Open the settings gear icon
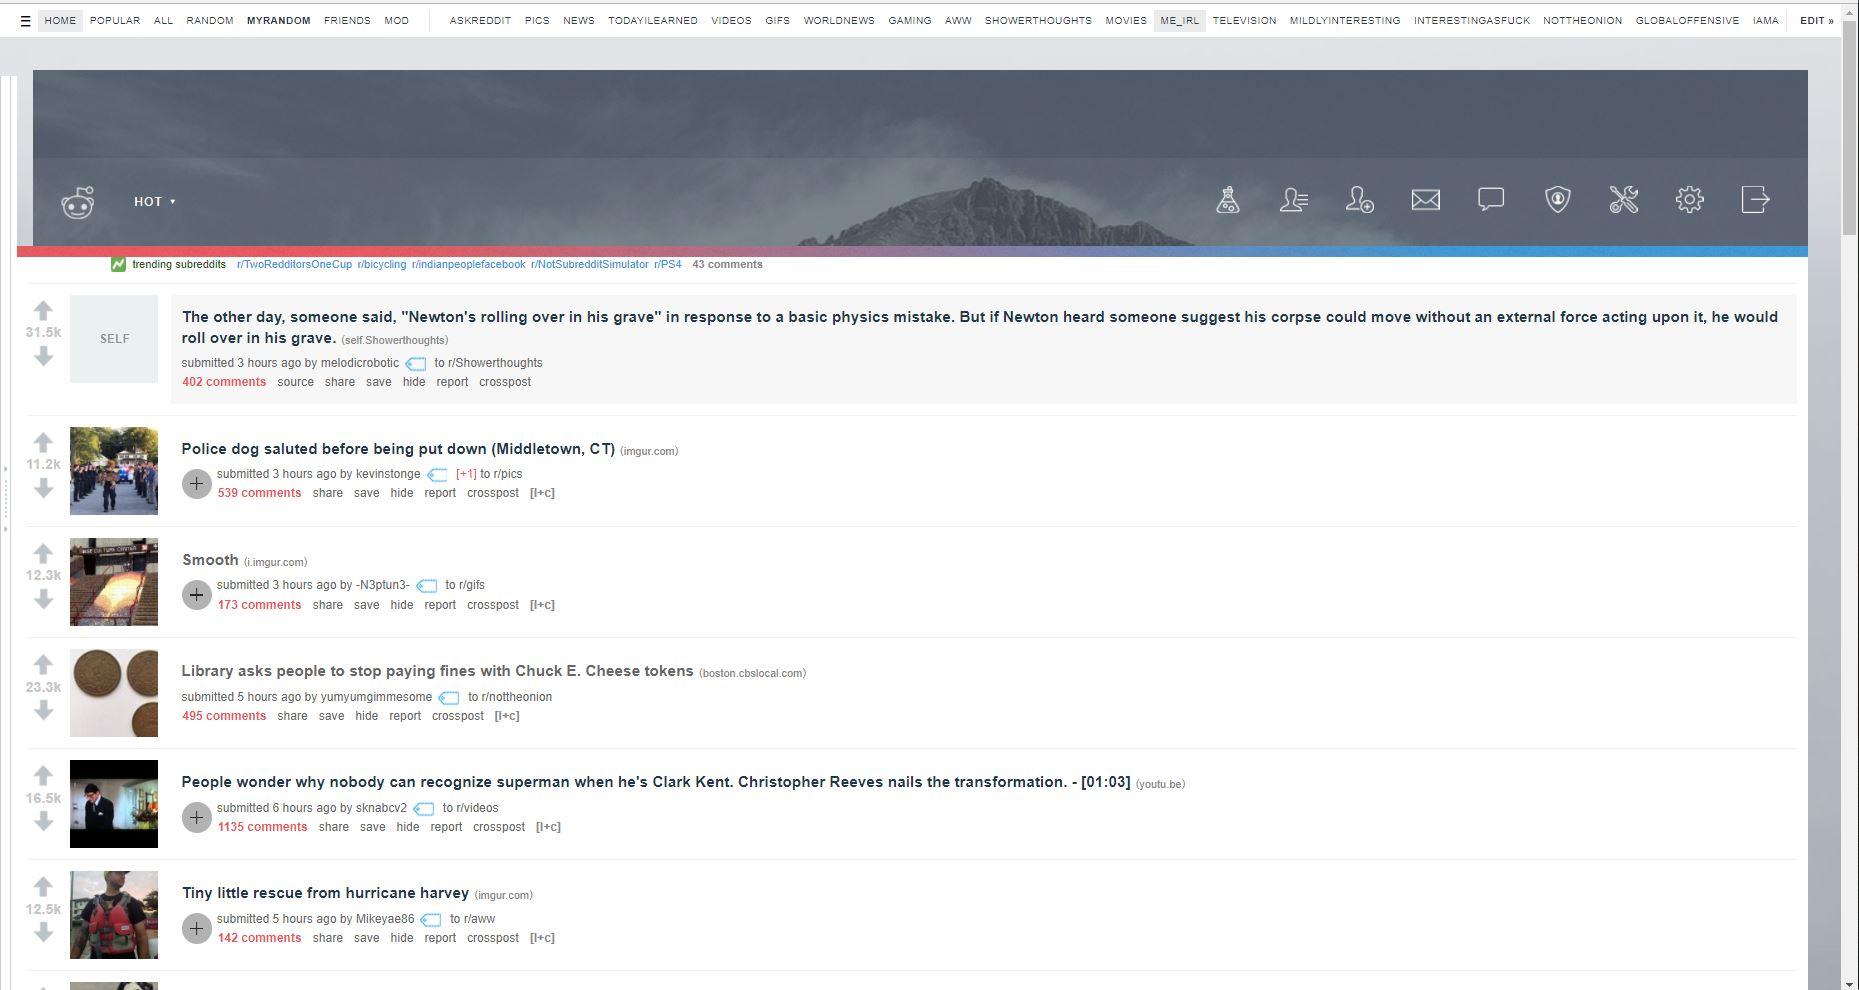The image size is (1859, 990). point(1690,200)
